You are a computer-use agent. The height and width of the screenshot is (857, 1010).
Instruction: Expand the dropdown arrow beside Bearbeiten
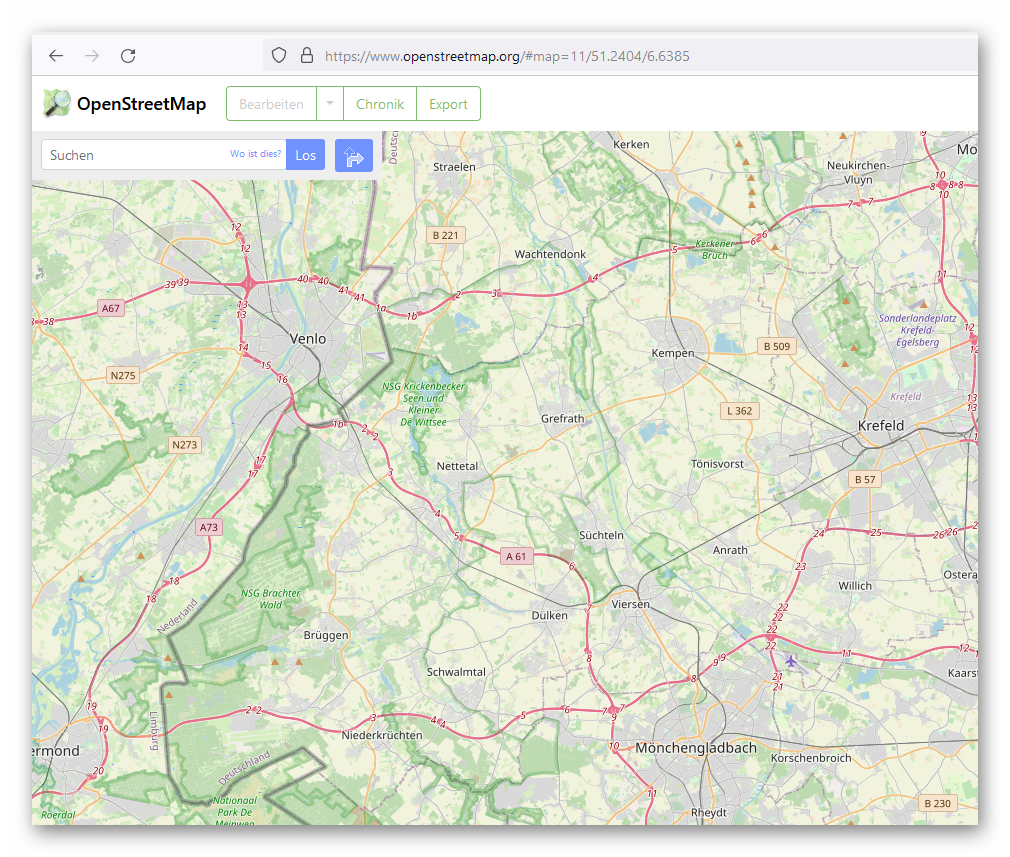(x=329, y=103)
